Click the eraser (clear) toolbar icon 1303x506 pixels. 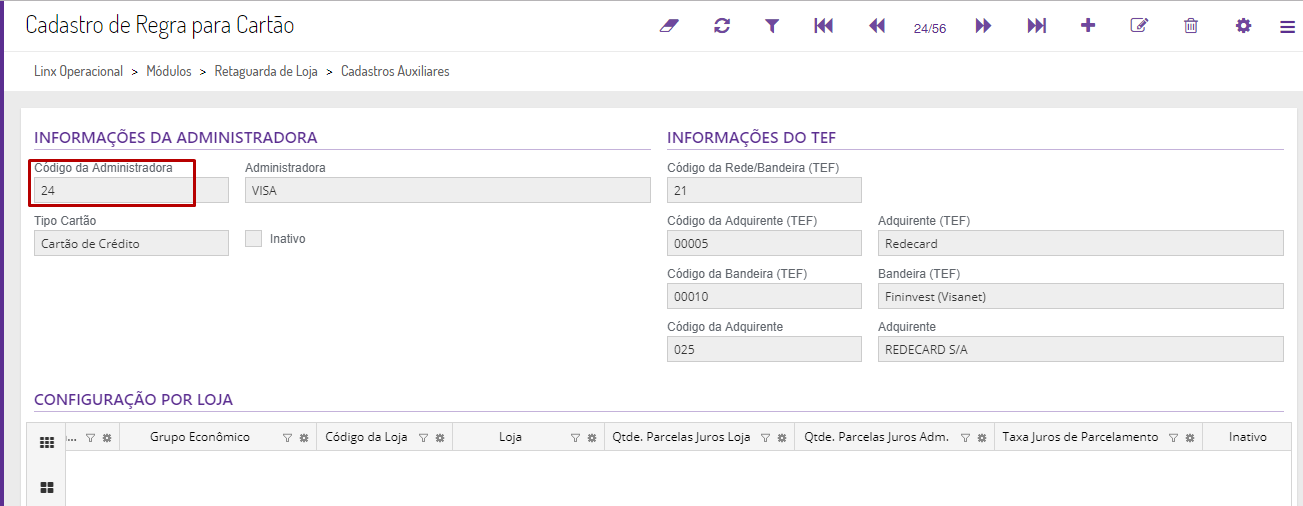click(x=669, y=26)
